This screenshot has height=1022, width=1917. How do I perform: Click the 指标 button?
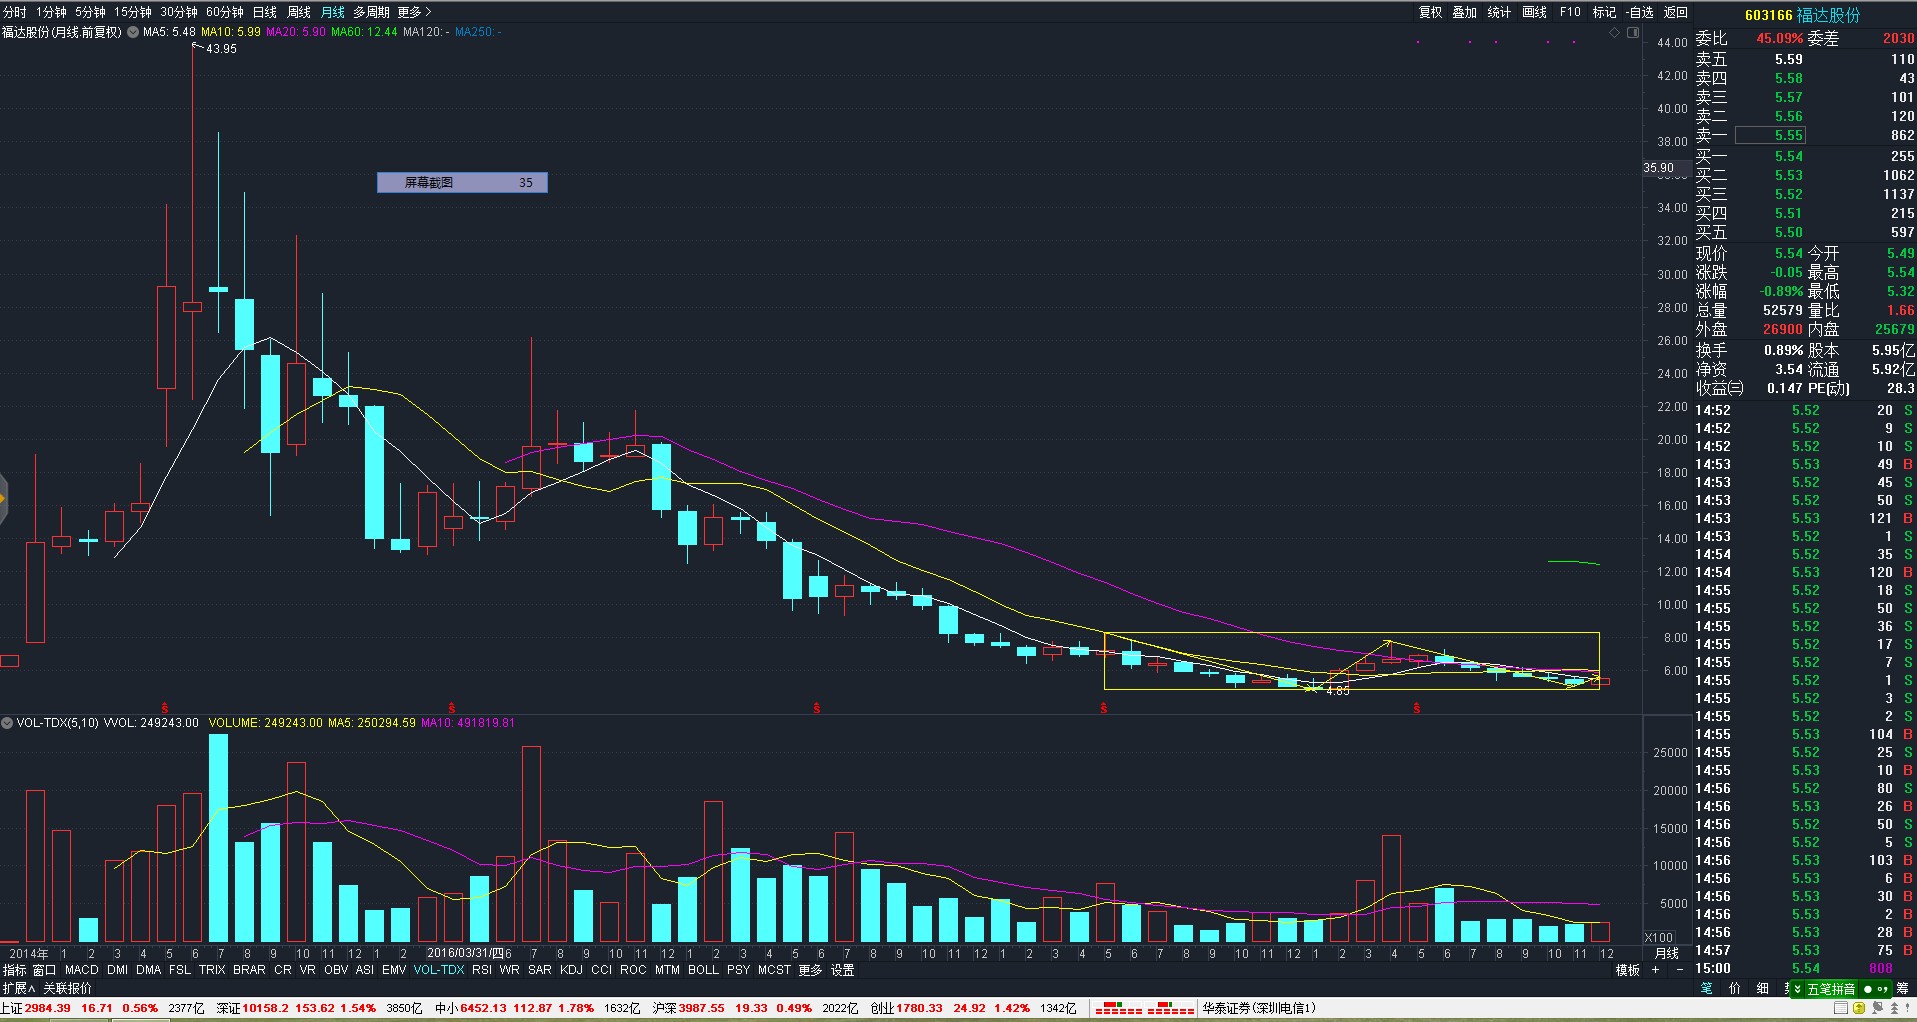[15, 970]
